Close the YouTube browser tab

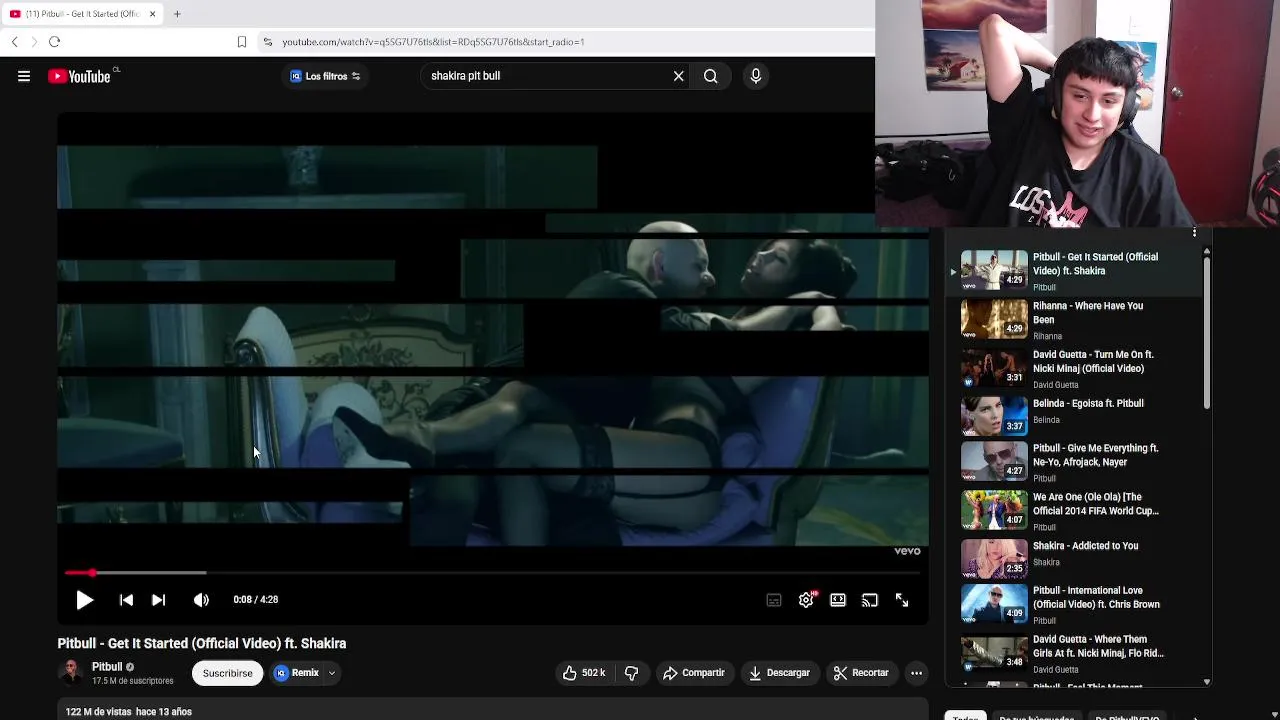(152, 14)
